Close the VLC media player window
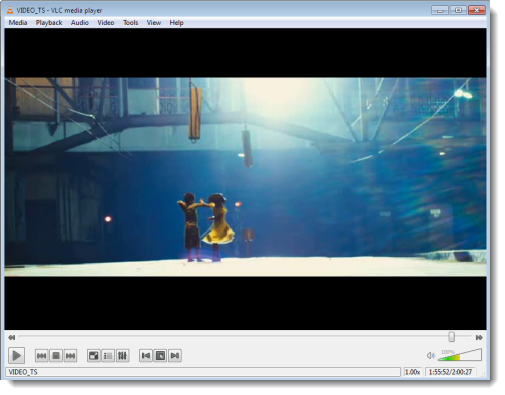This screenshot has height=395, width=505. (477, 10)
